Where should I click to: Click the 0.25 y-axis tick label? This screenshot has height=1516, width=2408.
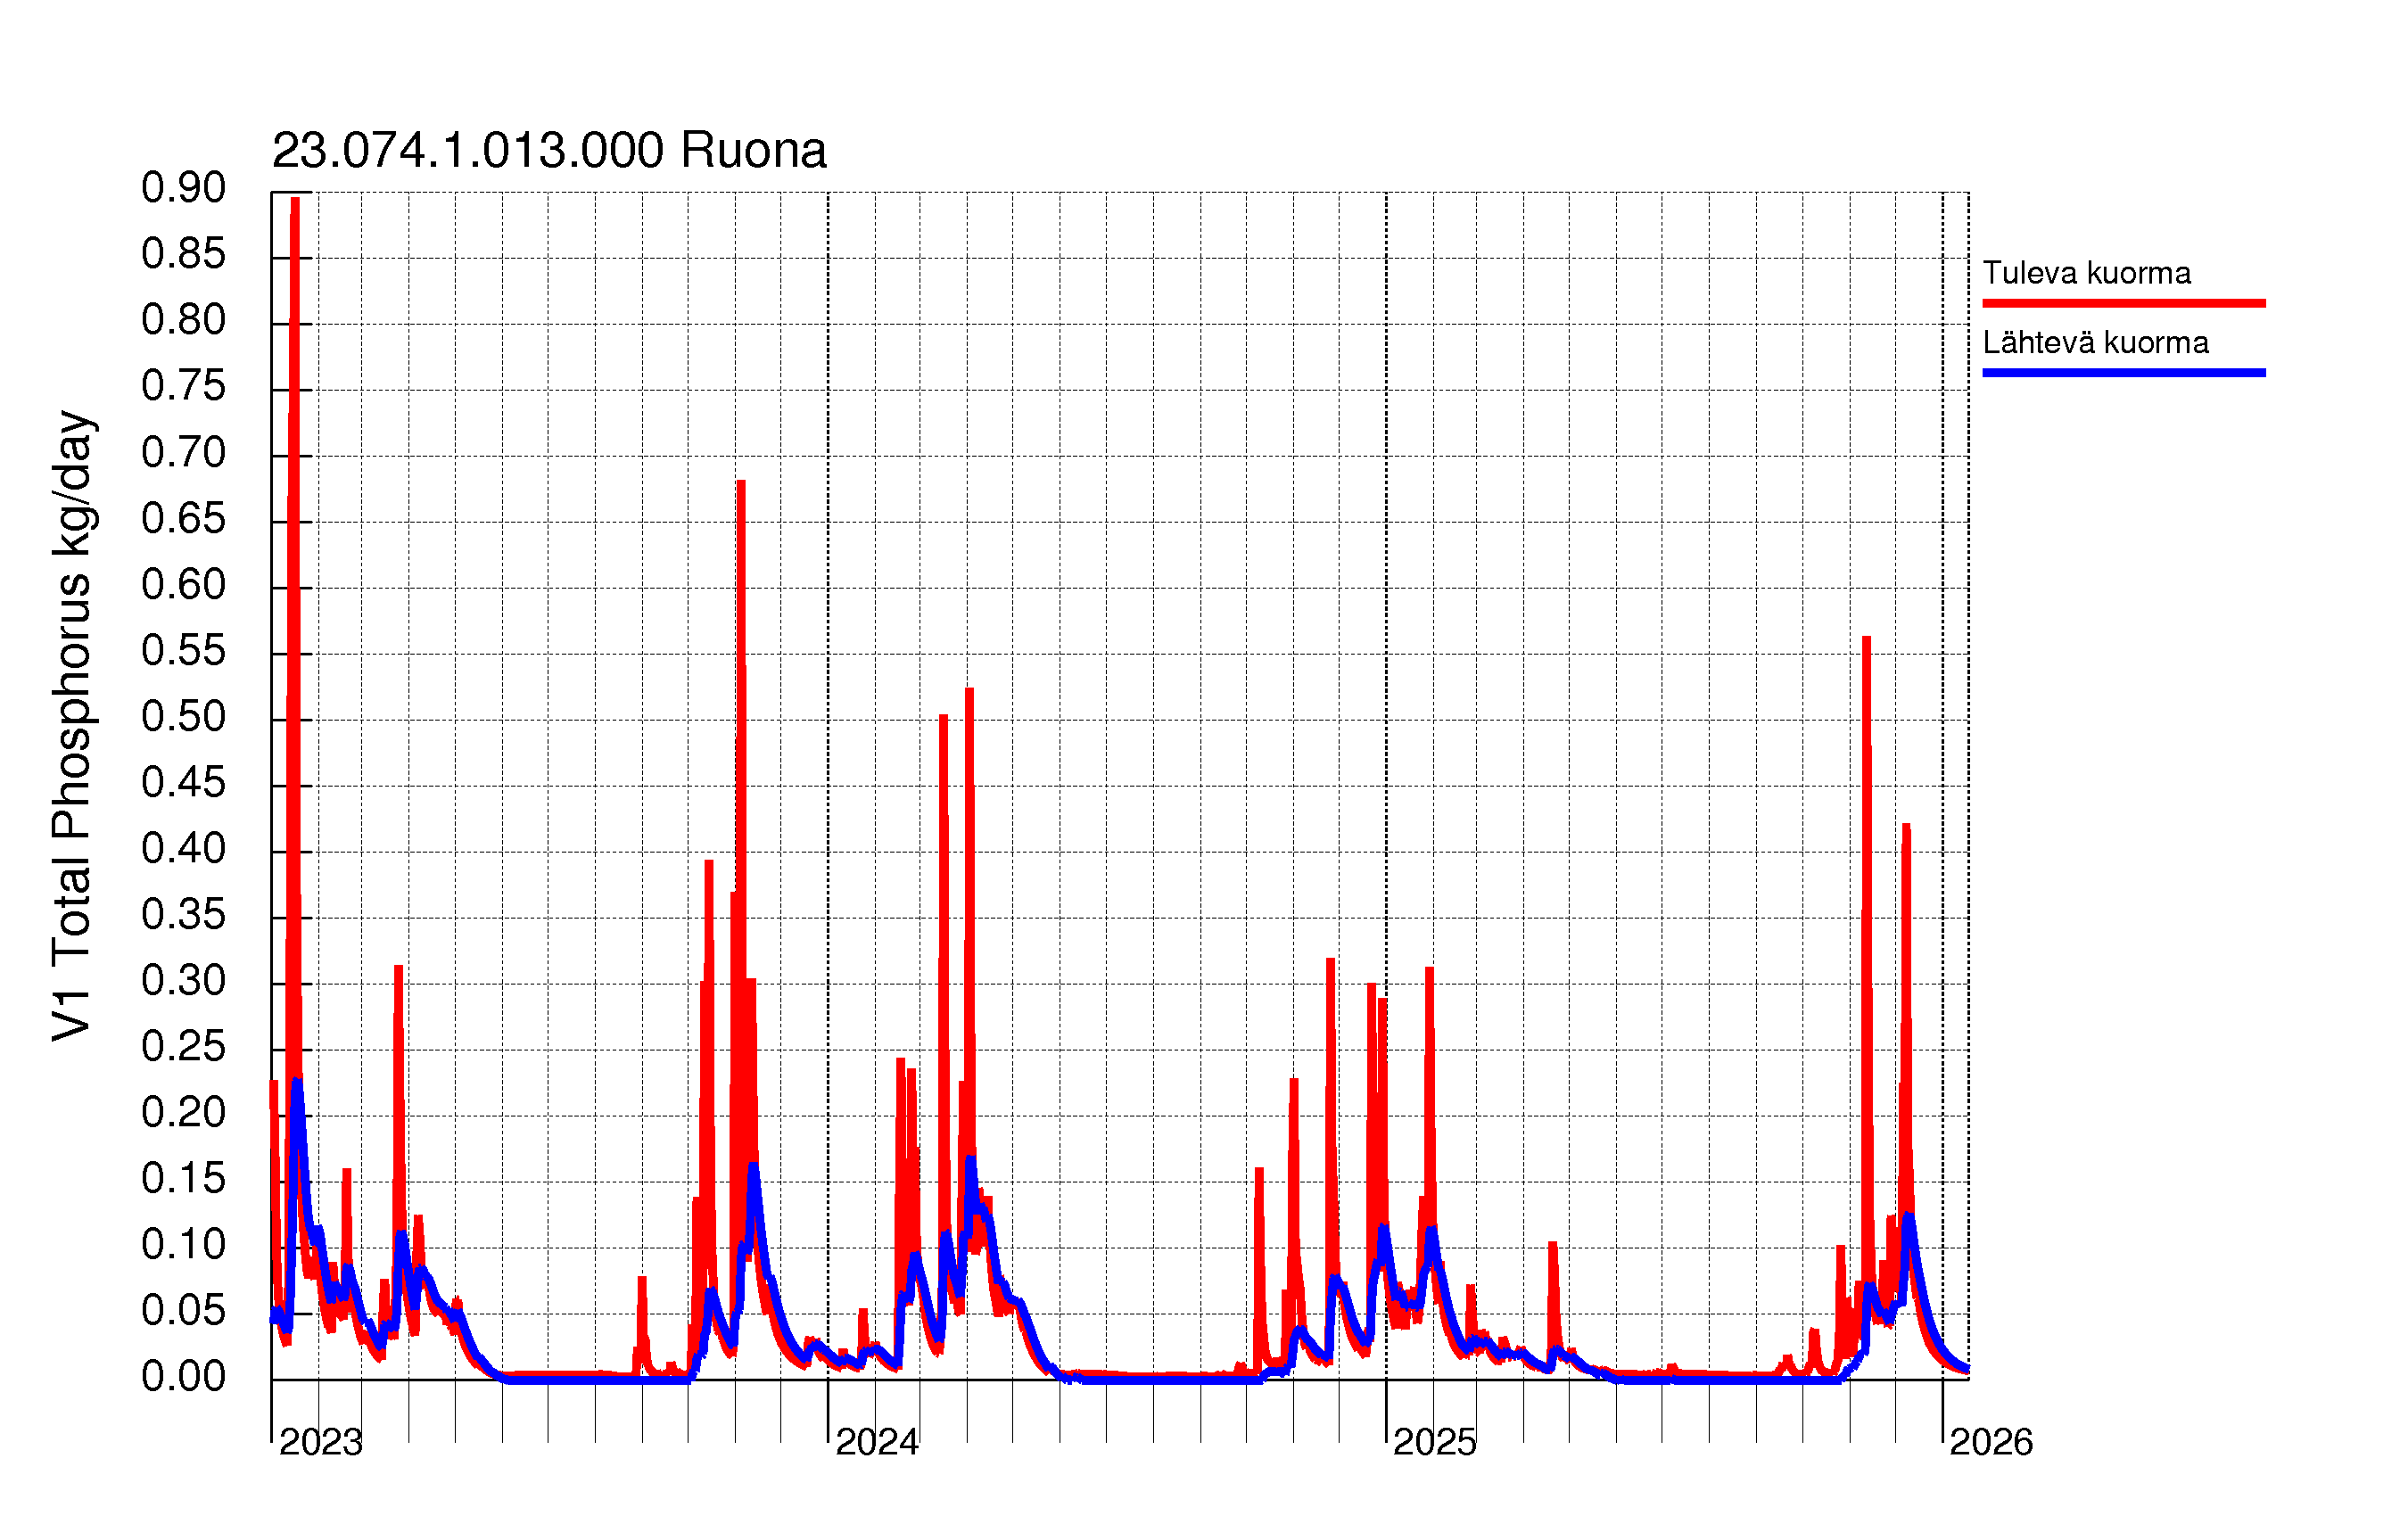183,1047
